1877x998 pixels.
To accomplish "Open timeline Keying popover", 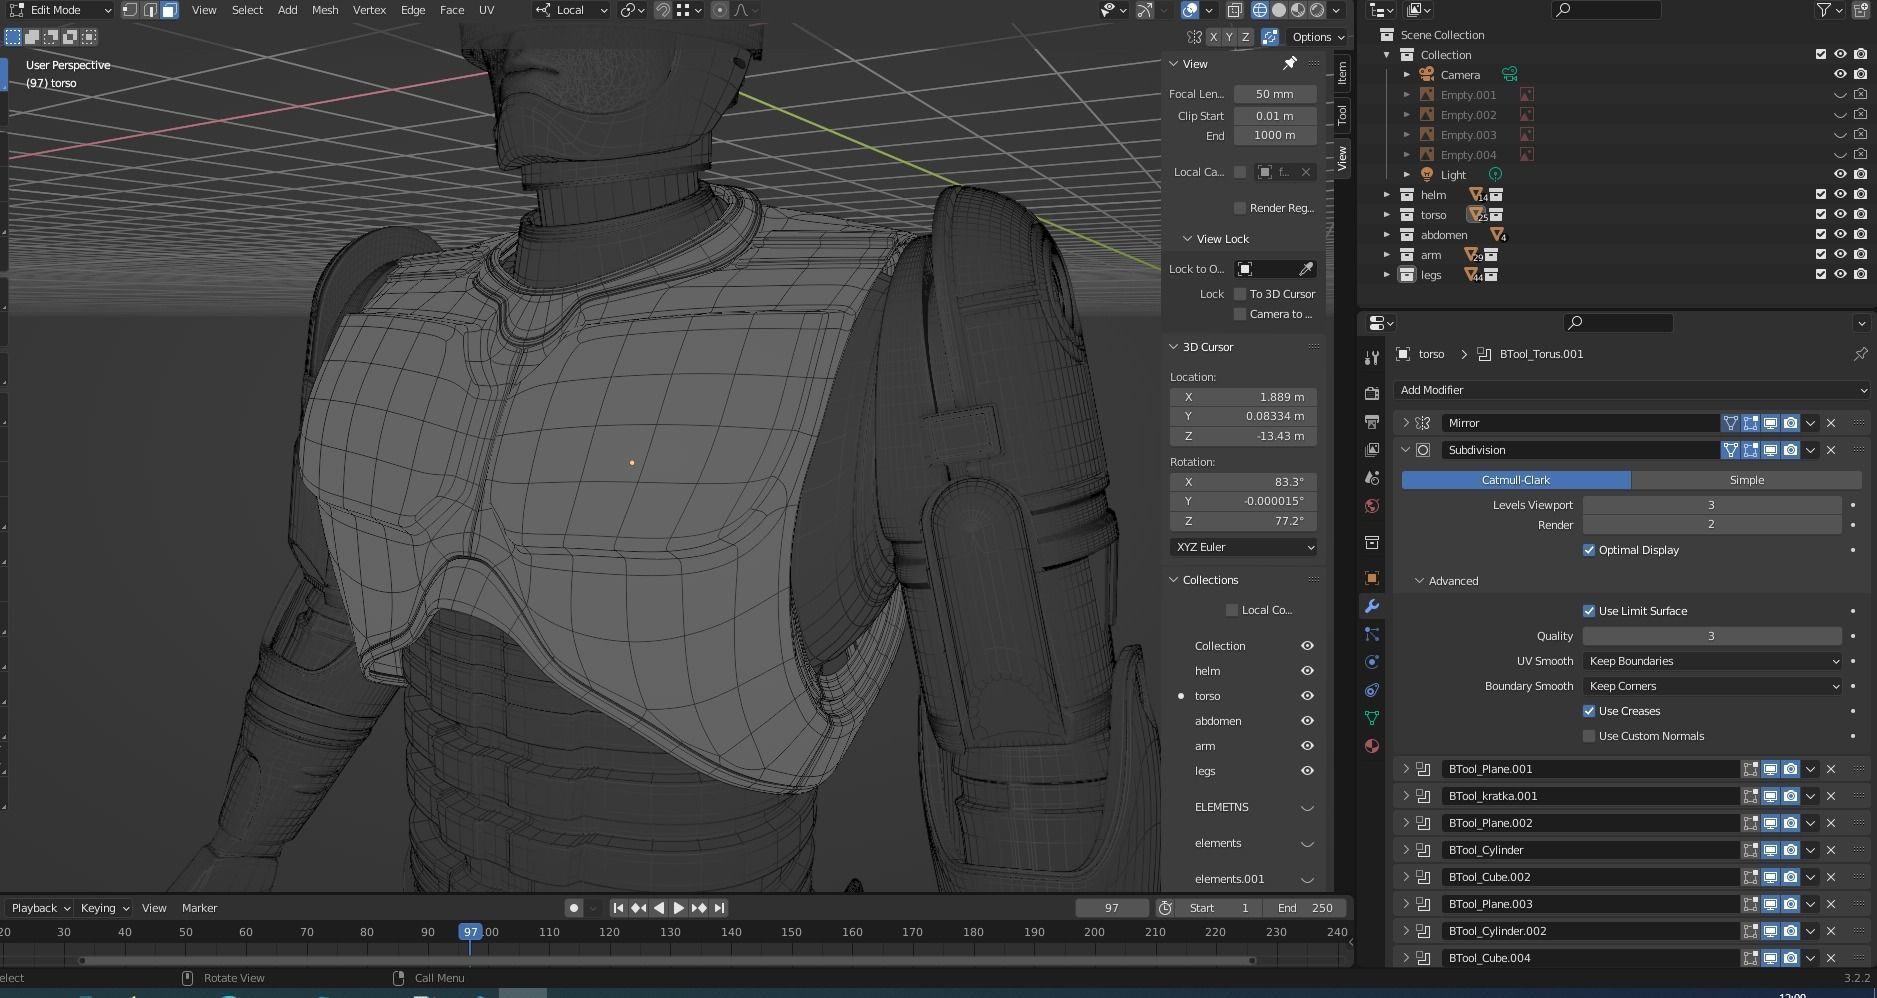I will pos(104,908).
